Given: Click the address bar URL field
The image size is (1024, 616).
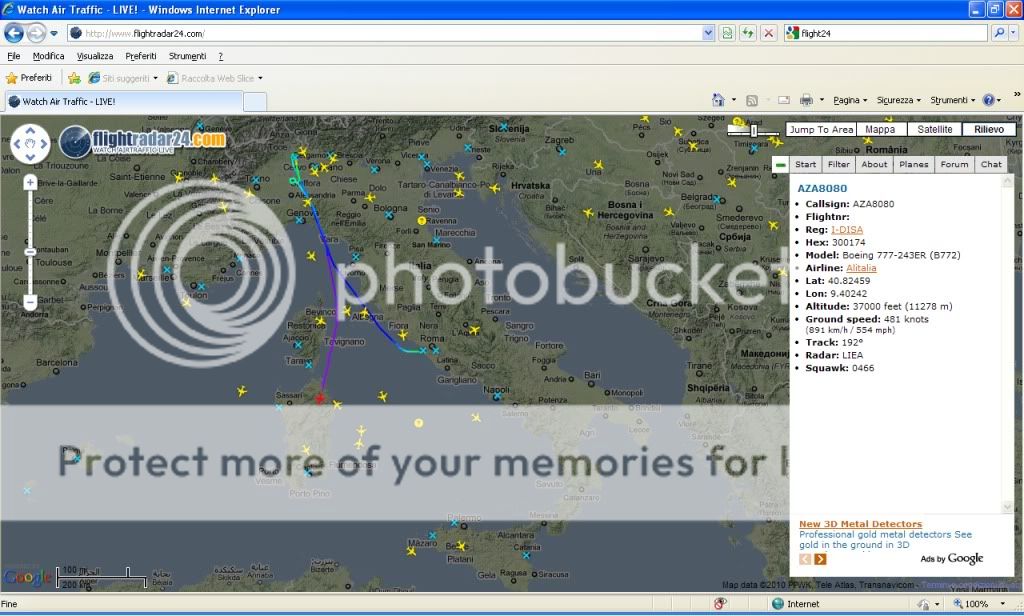Looking at the screenshot, I should point(384,33).
